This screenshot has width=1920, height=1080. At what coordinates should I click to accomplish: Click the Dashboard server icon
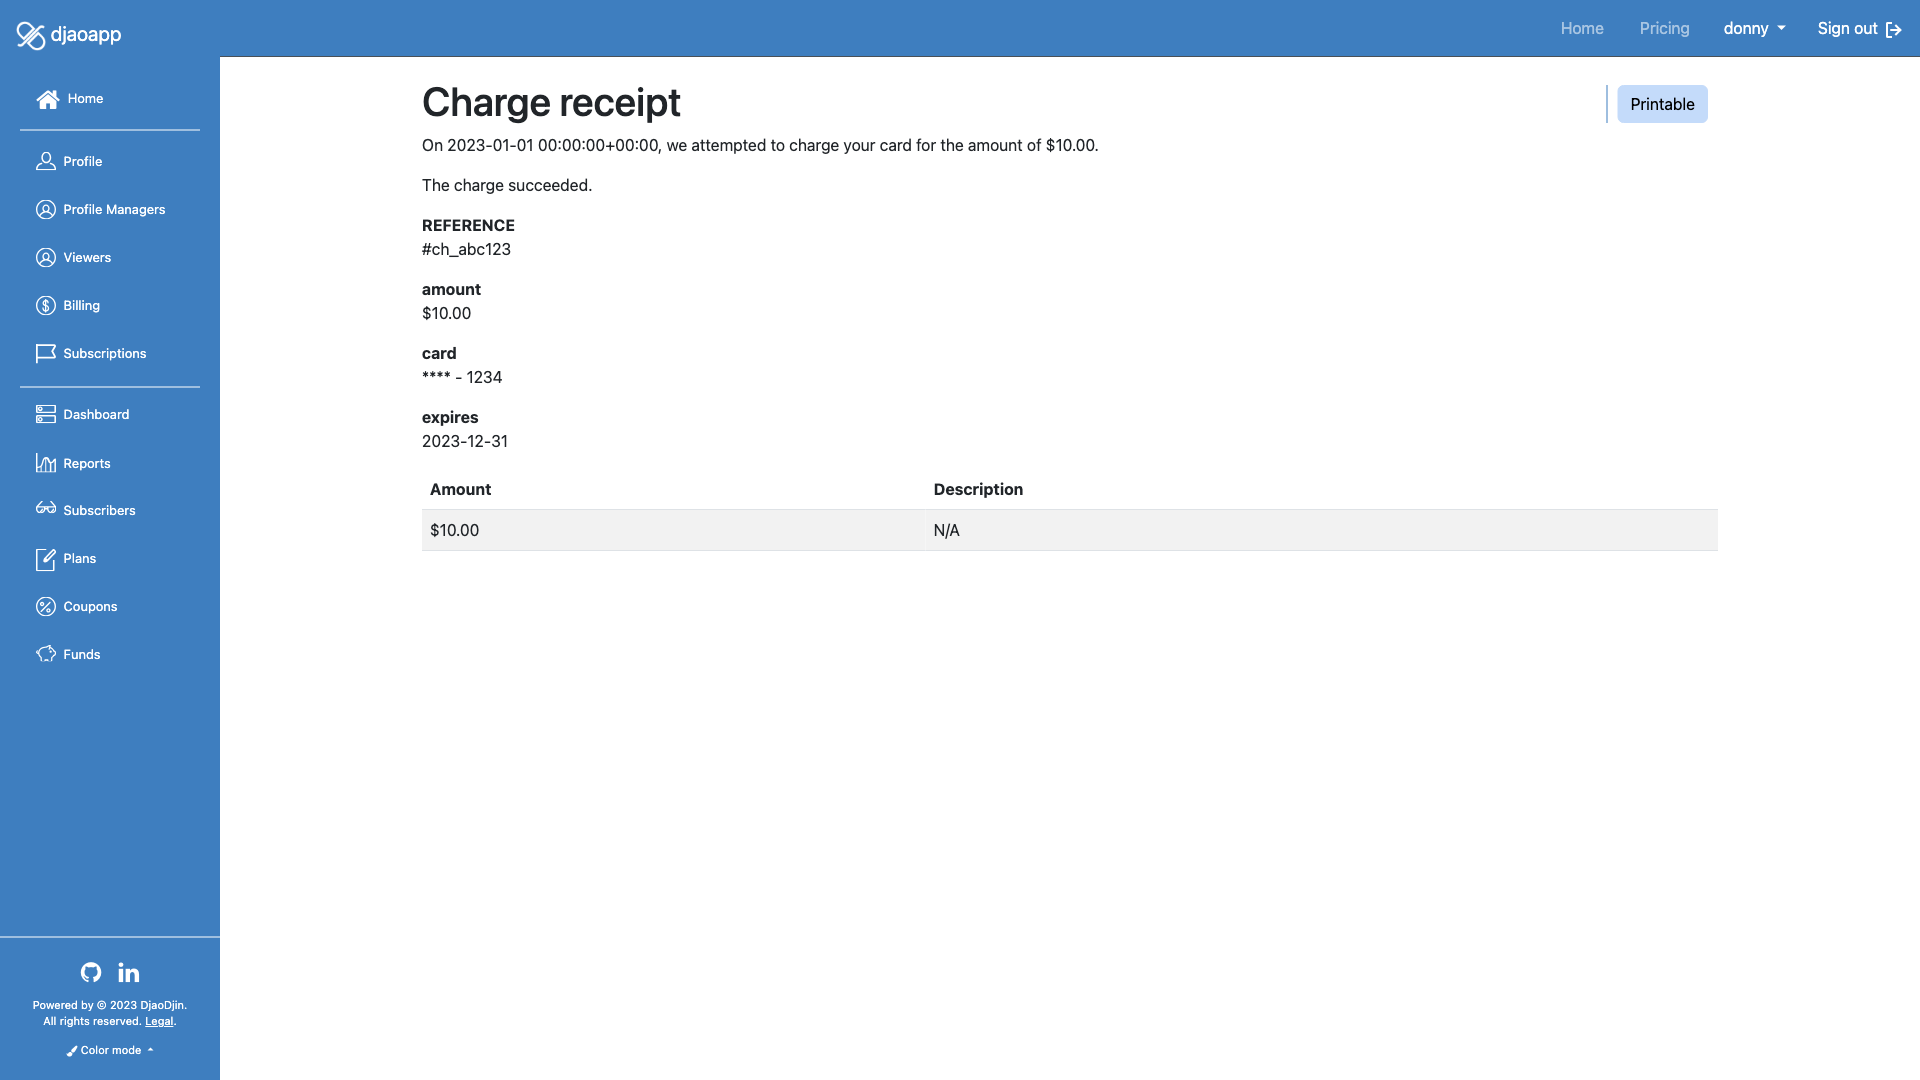coord(46,414)
